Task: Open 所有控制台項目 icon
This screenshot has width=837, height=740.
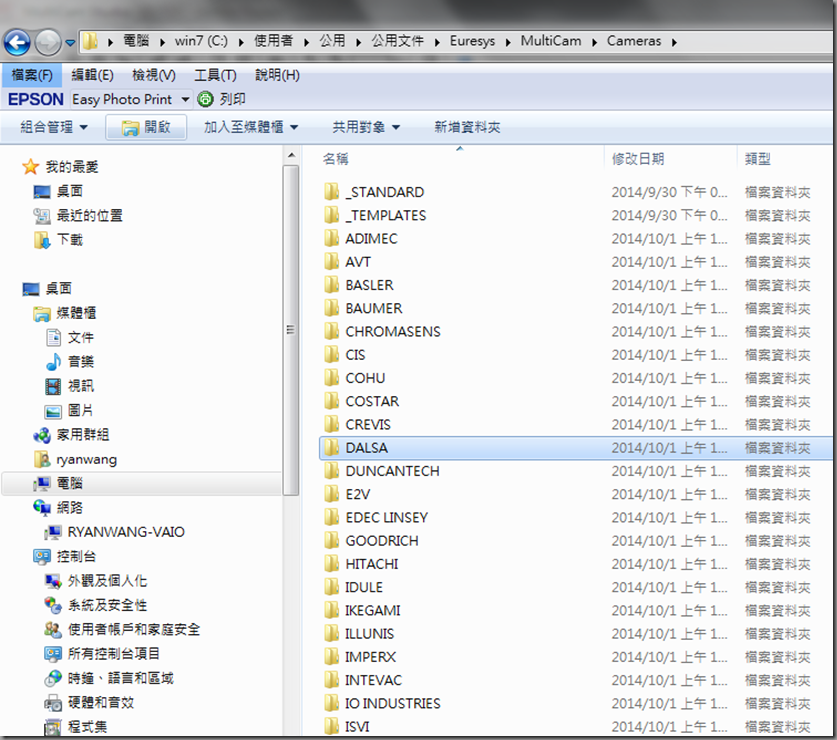Action: (53, 654)
